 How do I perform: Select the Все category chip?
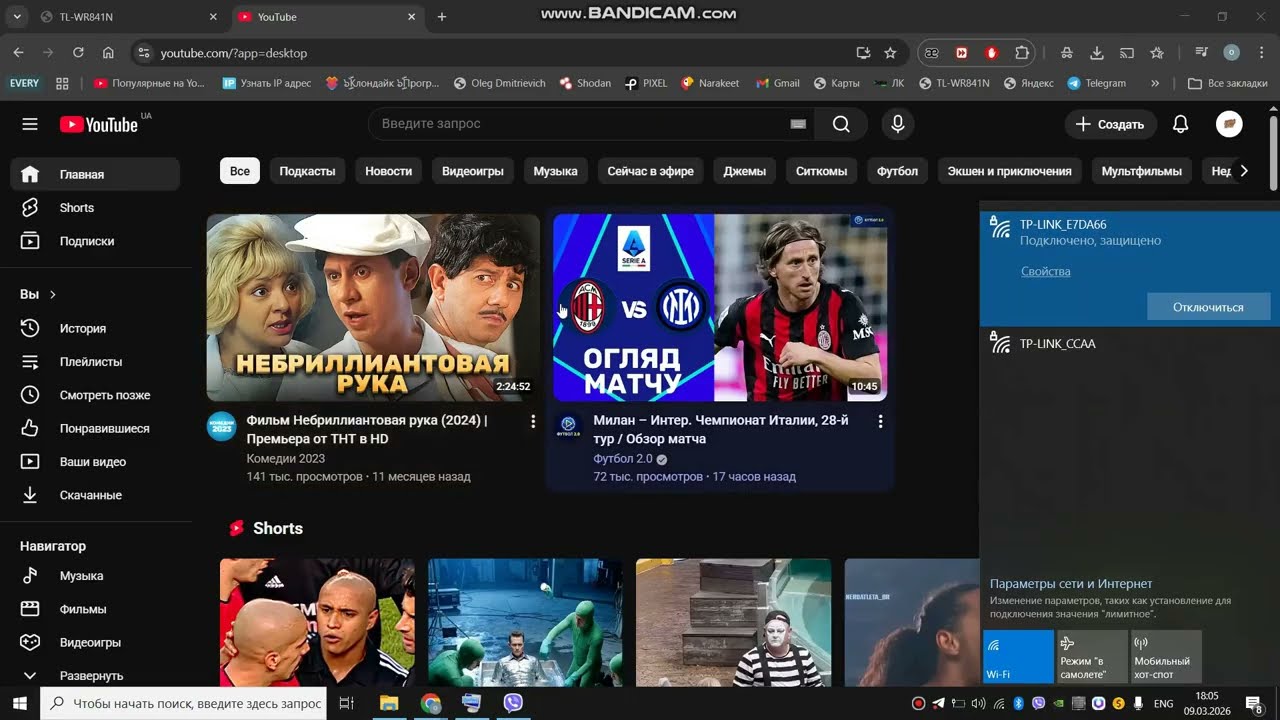click(240, 171)
